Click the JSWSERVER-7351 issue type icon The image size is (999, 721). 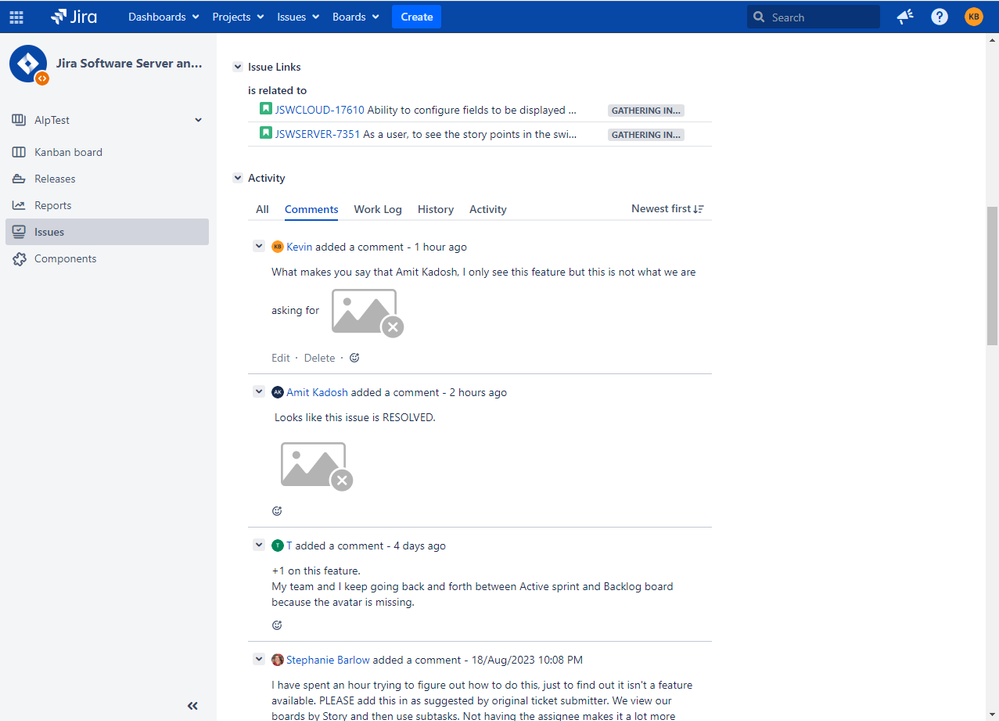(x=266, y=133)
